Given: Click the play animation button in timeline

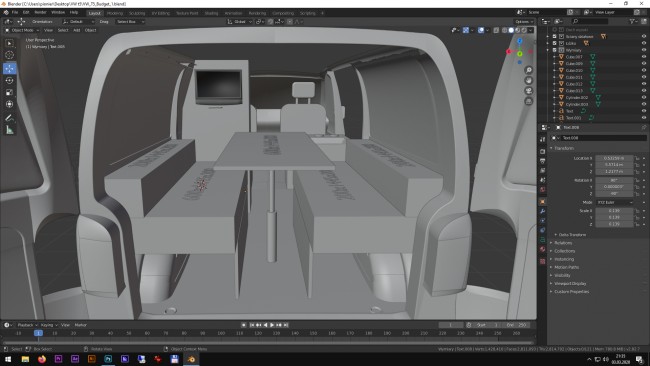Looking at the screenshot, I should pos(272,325).
